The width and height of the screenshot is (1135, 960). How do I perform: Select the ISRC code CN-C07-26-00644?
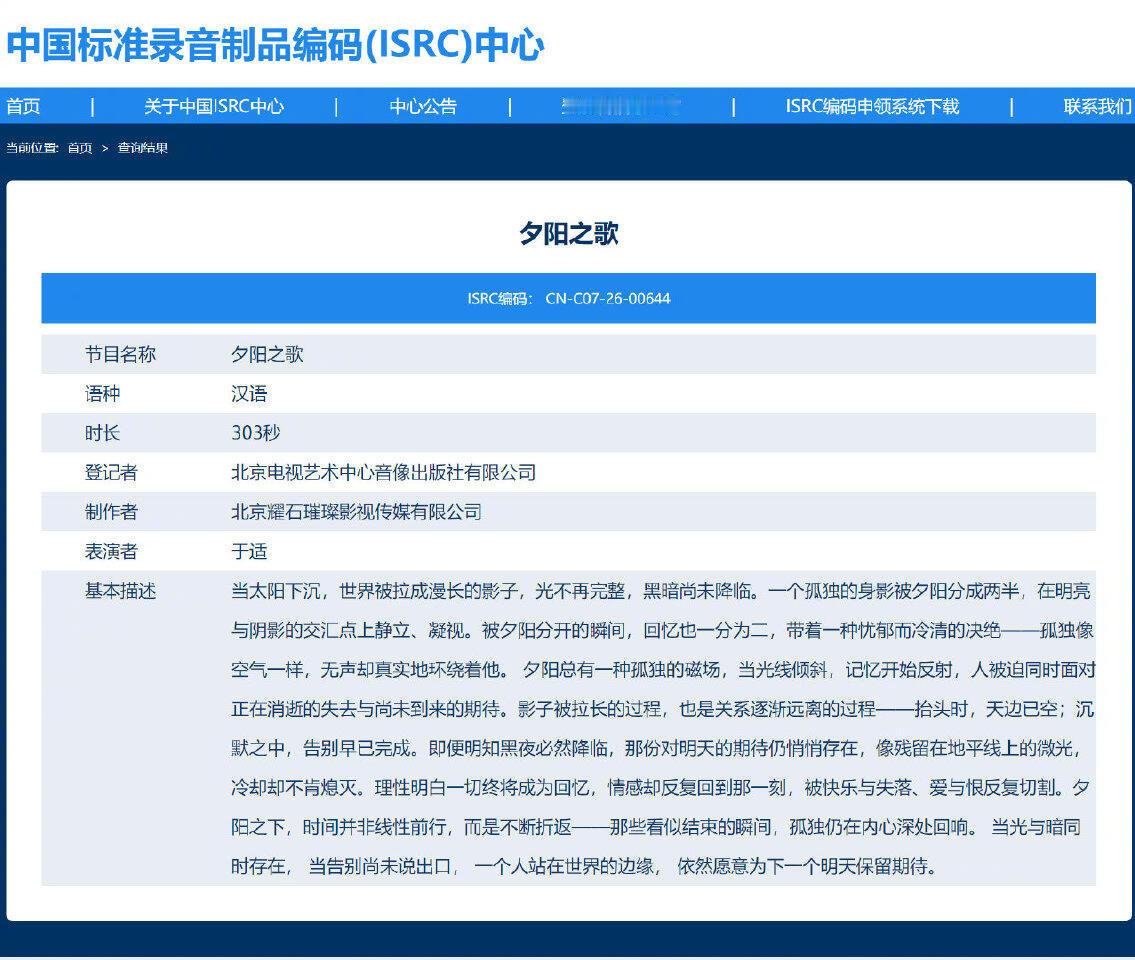608,298
